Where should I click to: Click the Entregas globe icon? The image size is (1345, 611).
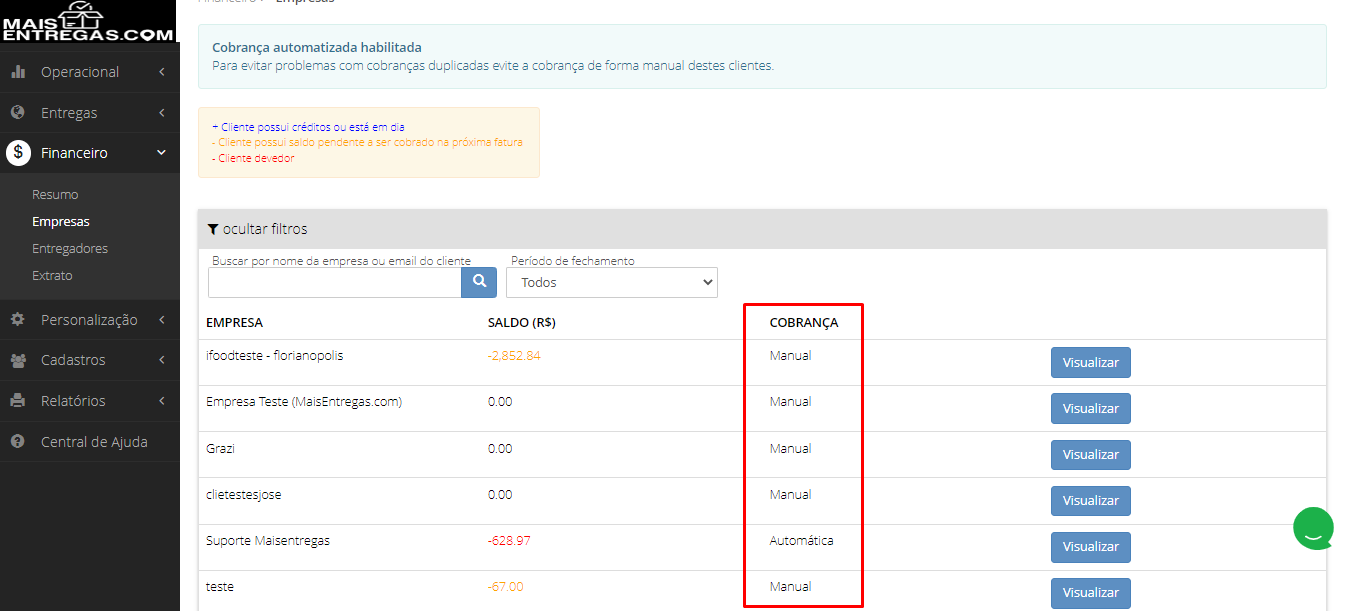click(18, 112)
